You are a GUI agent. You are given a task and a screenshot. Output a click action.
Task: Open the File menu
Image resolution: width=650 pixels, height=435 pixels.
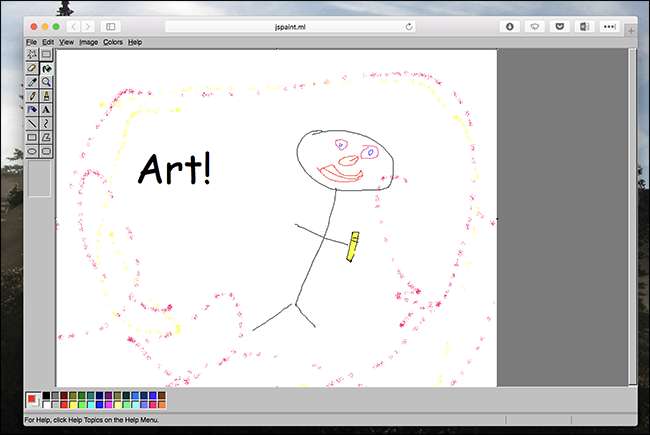[31, 42]
